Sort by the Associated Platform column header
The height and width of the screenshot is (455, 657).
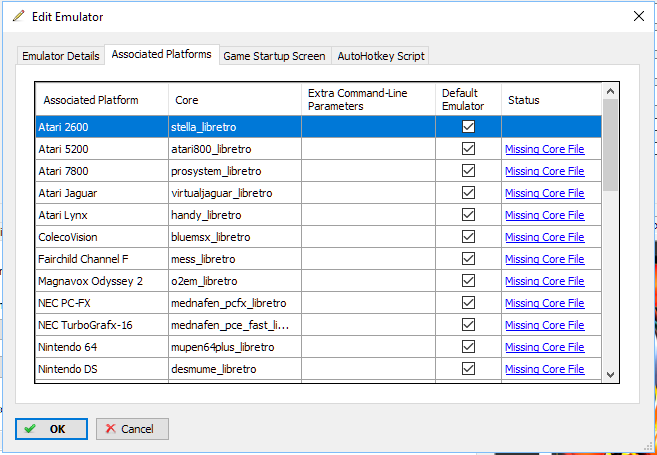91,100
